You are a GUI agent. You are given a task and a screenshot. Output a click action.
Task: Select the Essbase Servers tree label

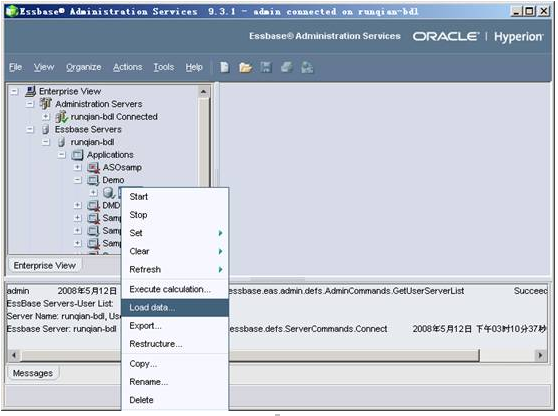click(88, 129)
